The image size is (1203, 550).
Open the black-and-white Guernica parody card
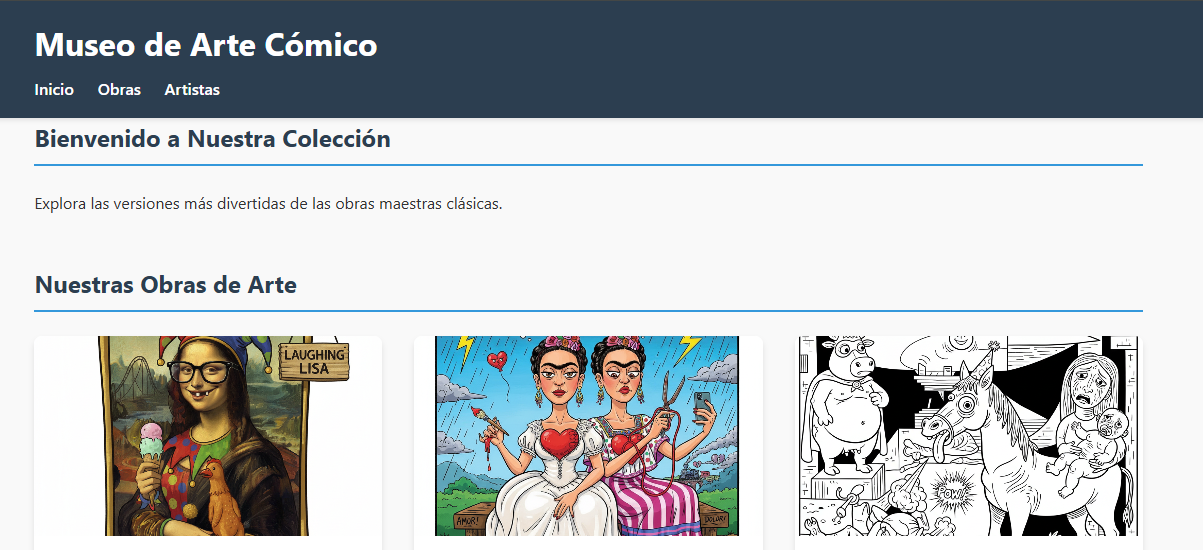pos(969,442)
